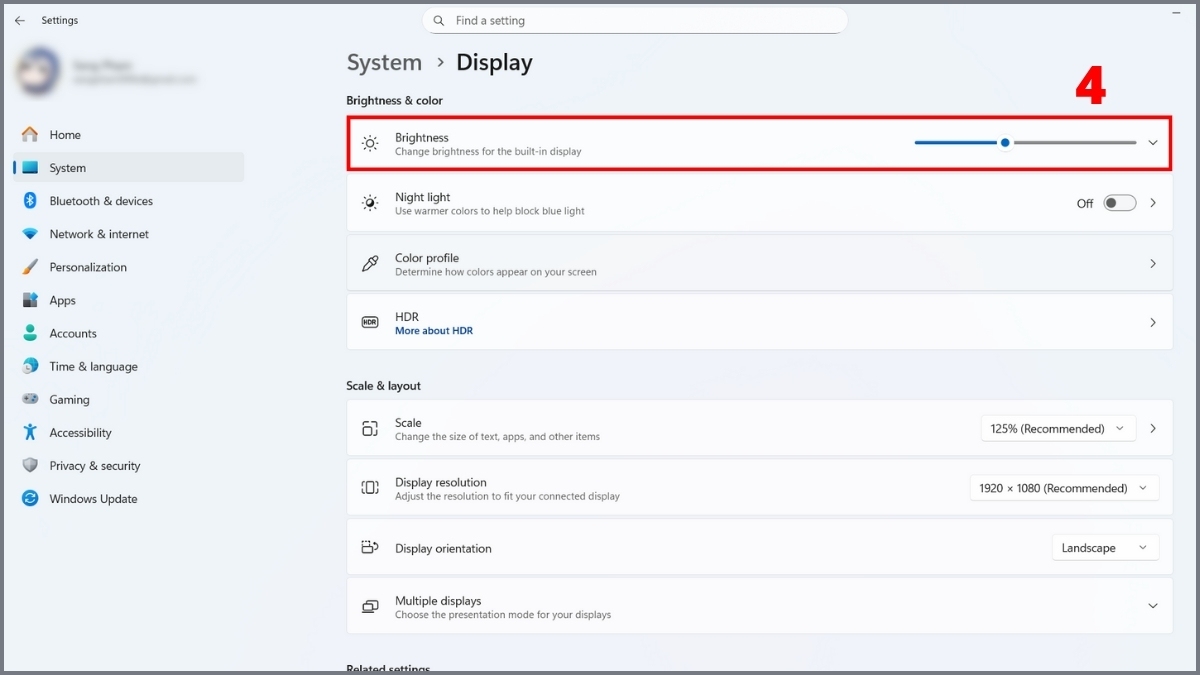The height and width of the screenshot is (675, 1200).
Task: Click the Find a setting search box
Action: tap(635, 21)
